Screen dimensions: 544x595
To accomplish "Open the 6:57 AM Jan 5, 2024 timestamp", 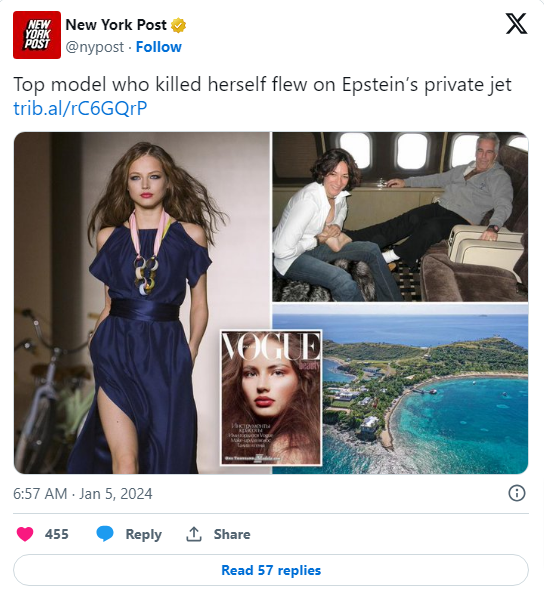I will coord(83,494).
